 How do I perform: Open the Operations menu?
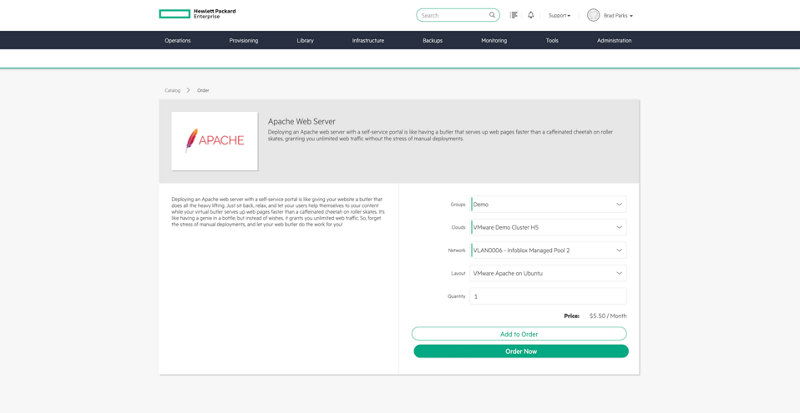click(178, 40)
